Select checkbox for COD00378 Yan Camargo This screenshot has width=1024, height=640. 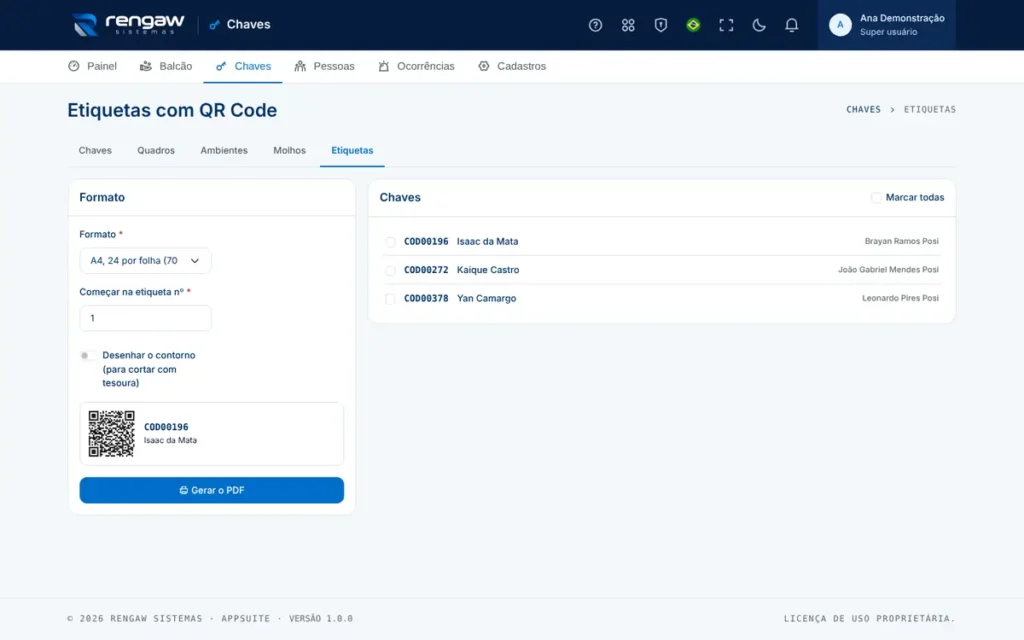(390, 298)
